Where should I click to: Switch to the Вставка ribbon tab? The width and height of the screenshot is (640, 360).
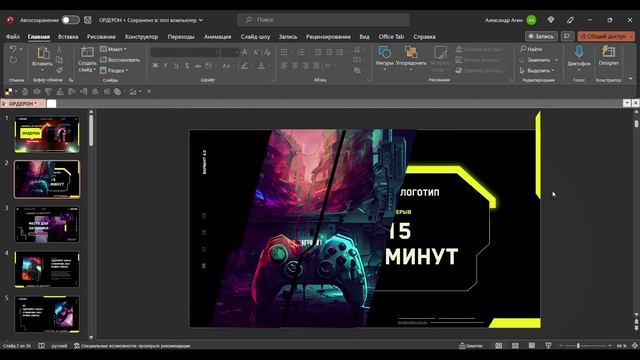(x=68, y=37)
